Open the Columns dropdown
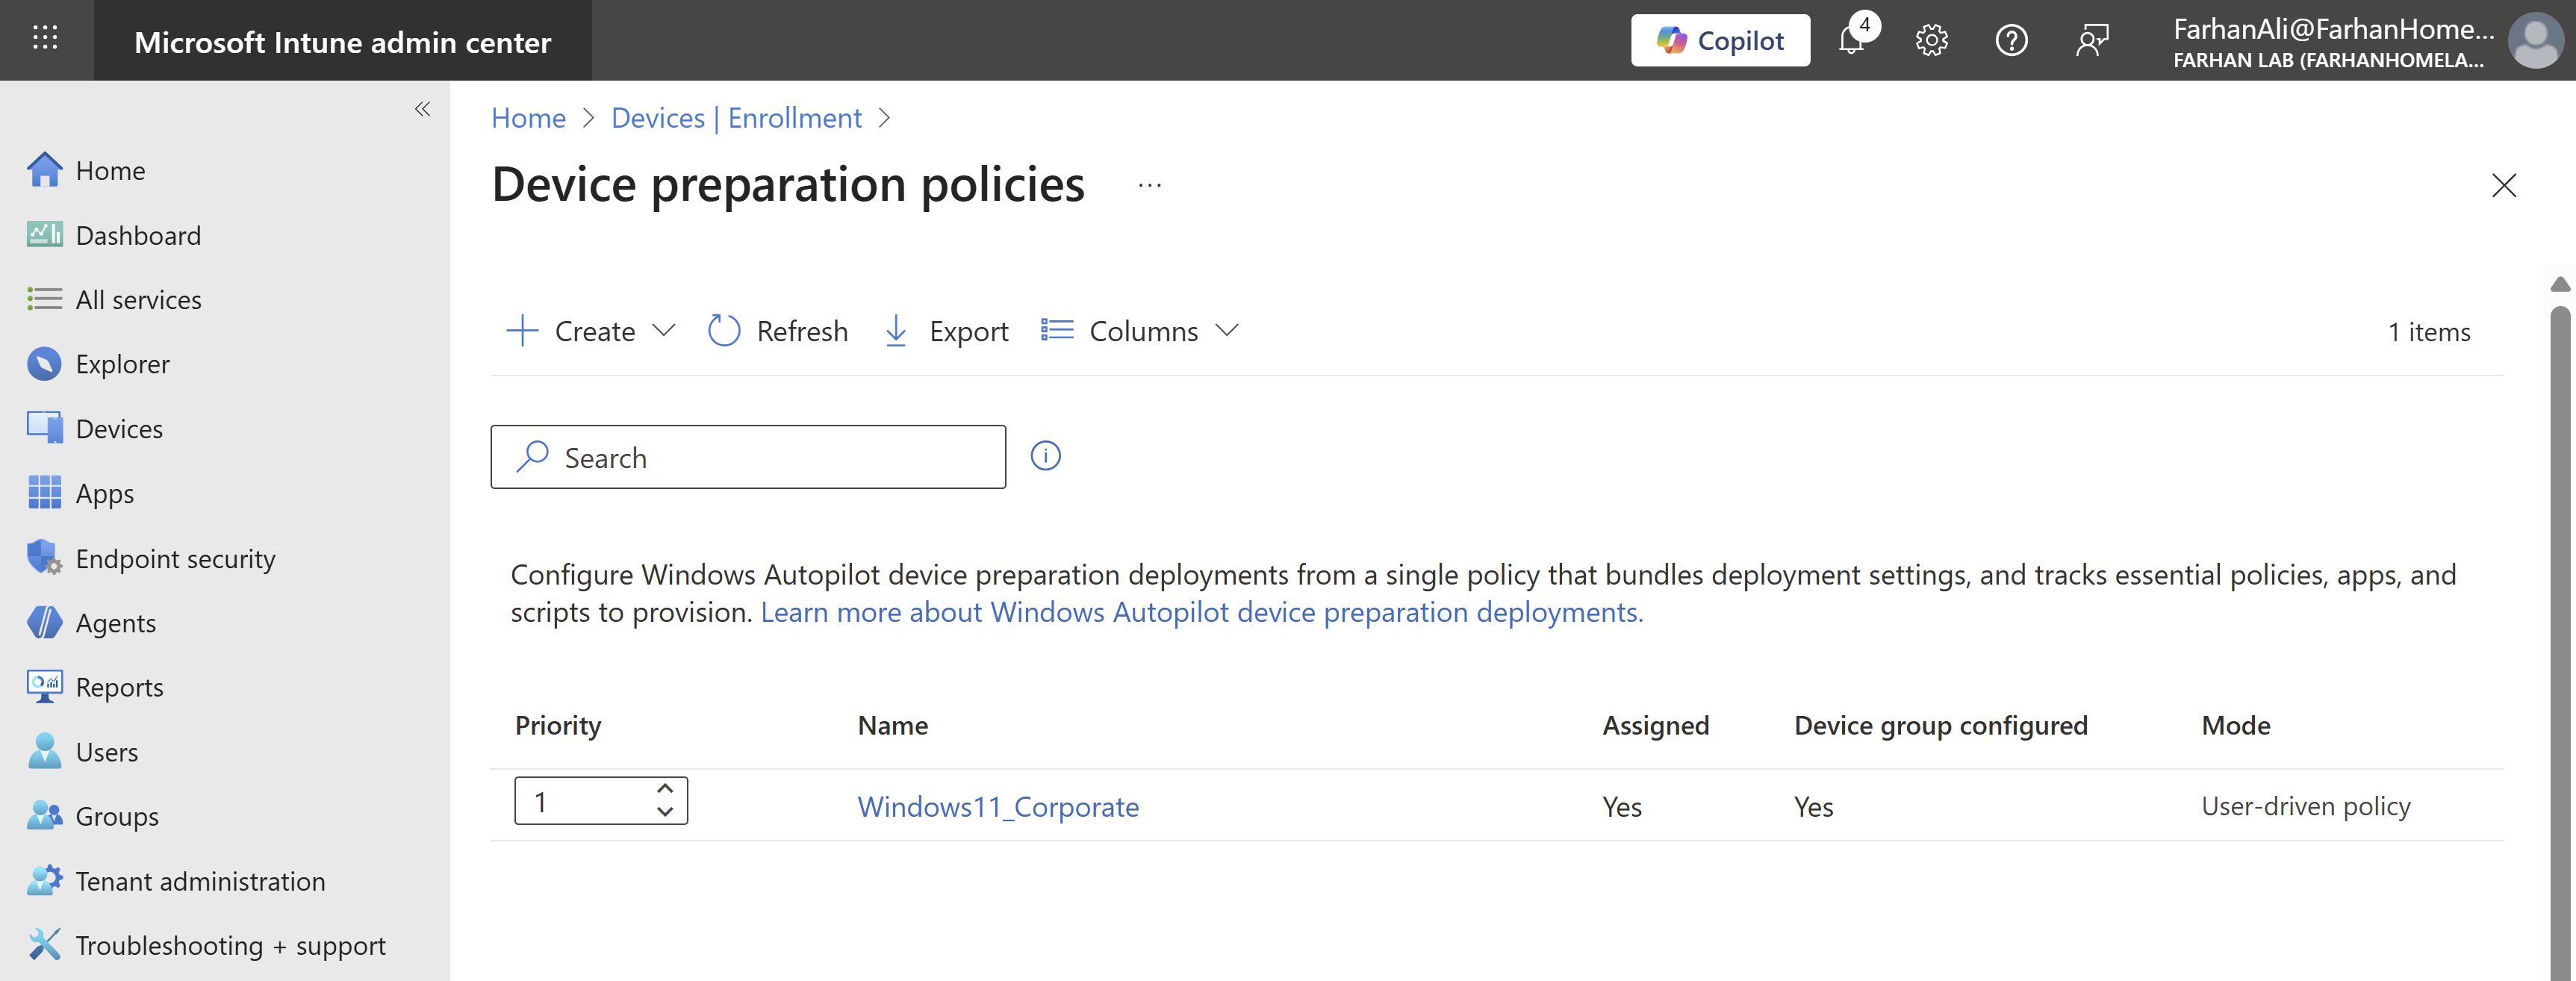2576x981 pixels. 1140,331
